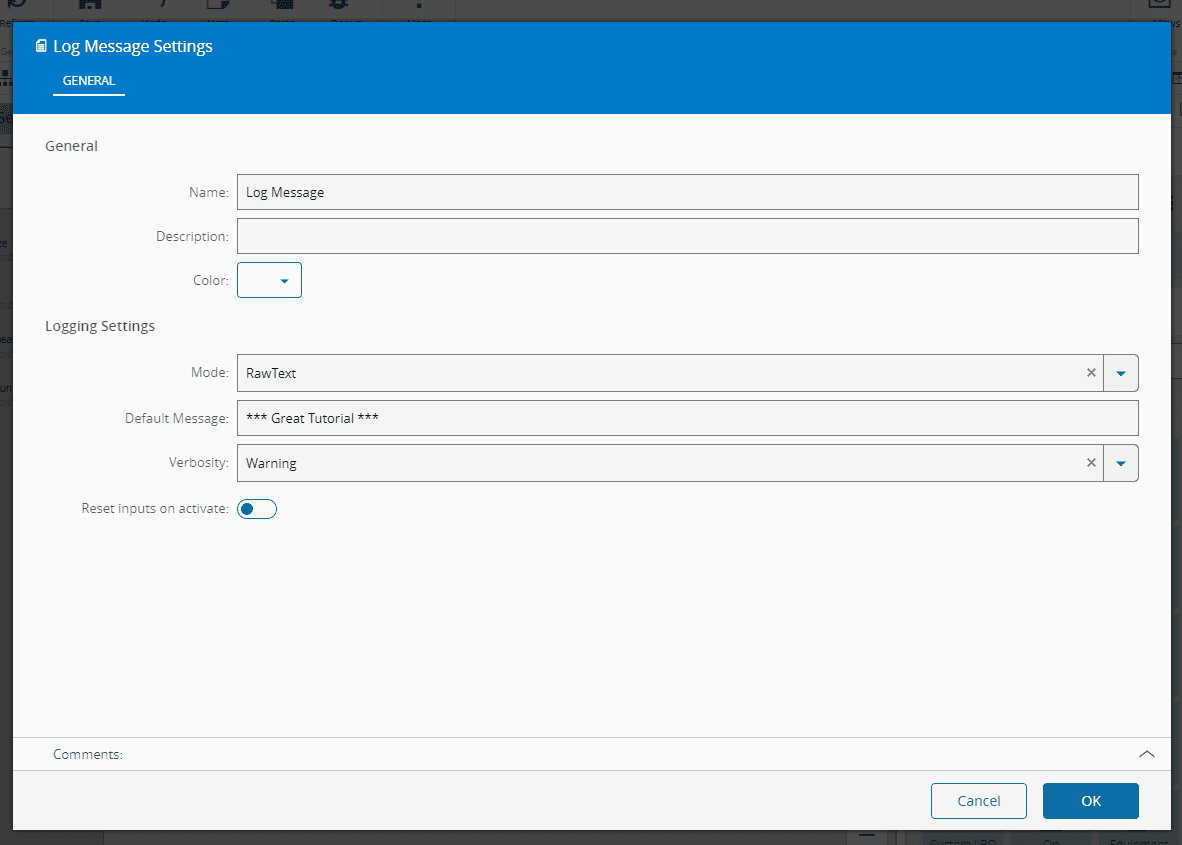Click the Warning value in Verbosity box
Screen dimensions: 1182x845
272,463
